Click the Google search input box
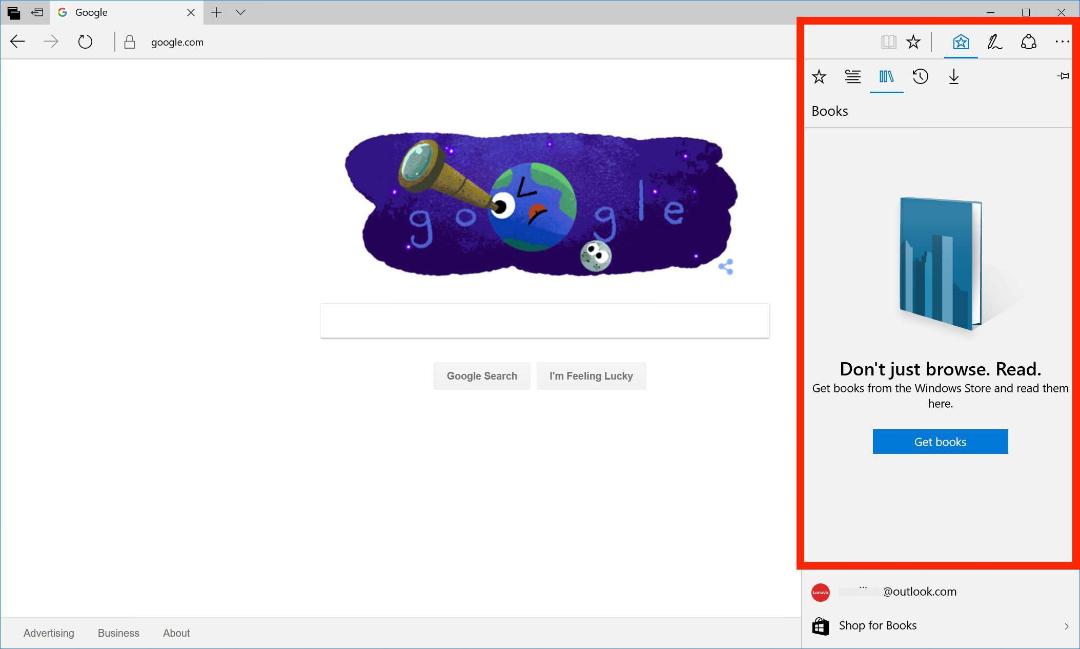1080x649 pixels. tap(545, 320)
